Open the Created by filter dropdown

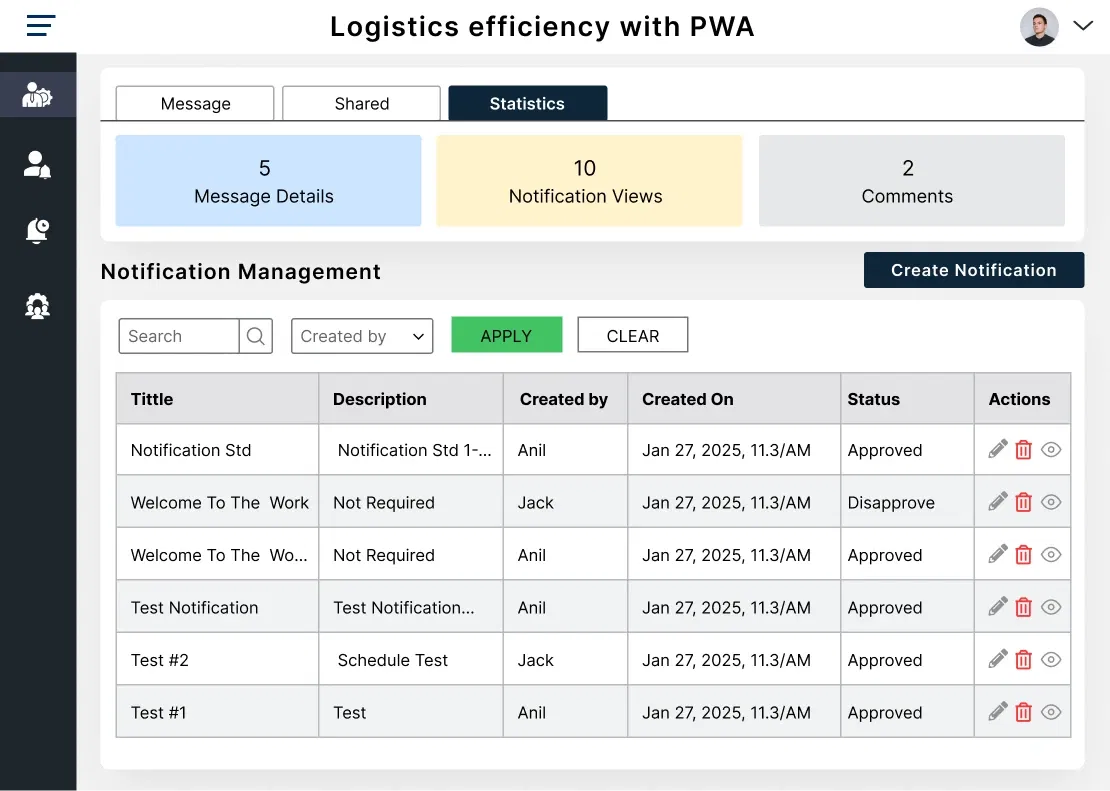click(361, 335)
